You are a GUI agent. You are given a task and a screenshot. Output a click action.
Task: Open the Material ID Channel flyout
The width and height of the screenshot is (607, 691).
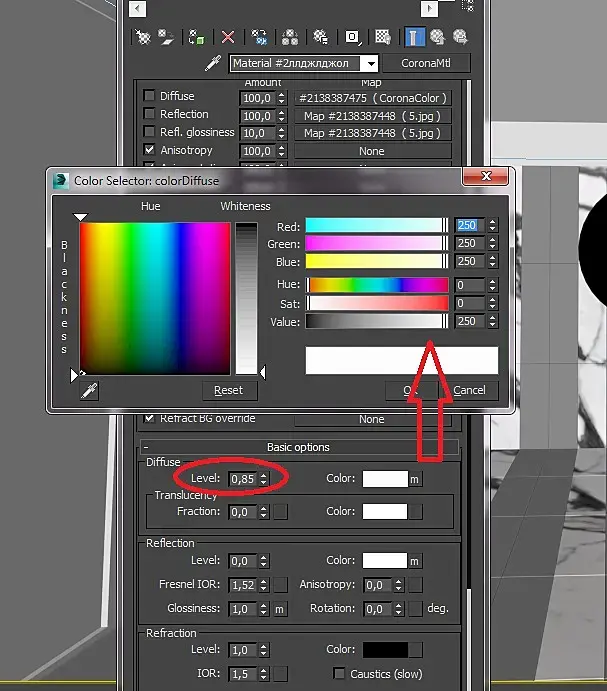[x=353, y=37]
